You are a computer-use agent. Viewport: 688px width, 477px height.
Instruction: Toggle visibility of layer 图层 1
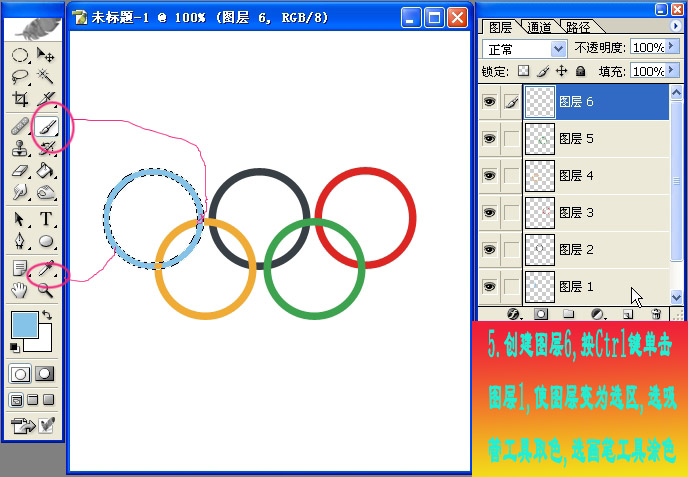(489, 286)
